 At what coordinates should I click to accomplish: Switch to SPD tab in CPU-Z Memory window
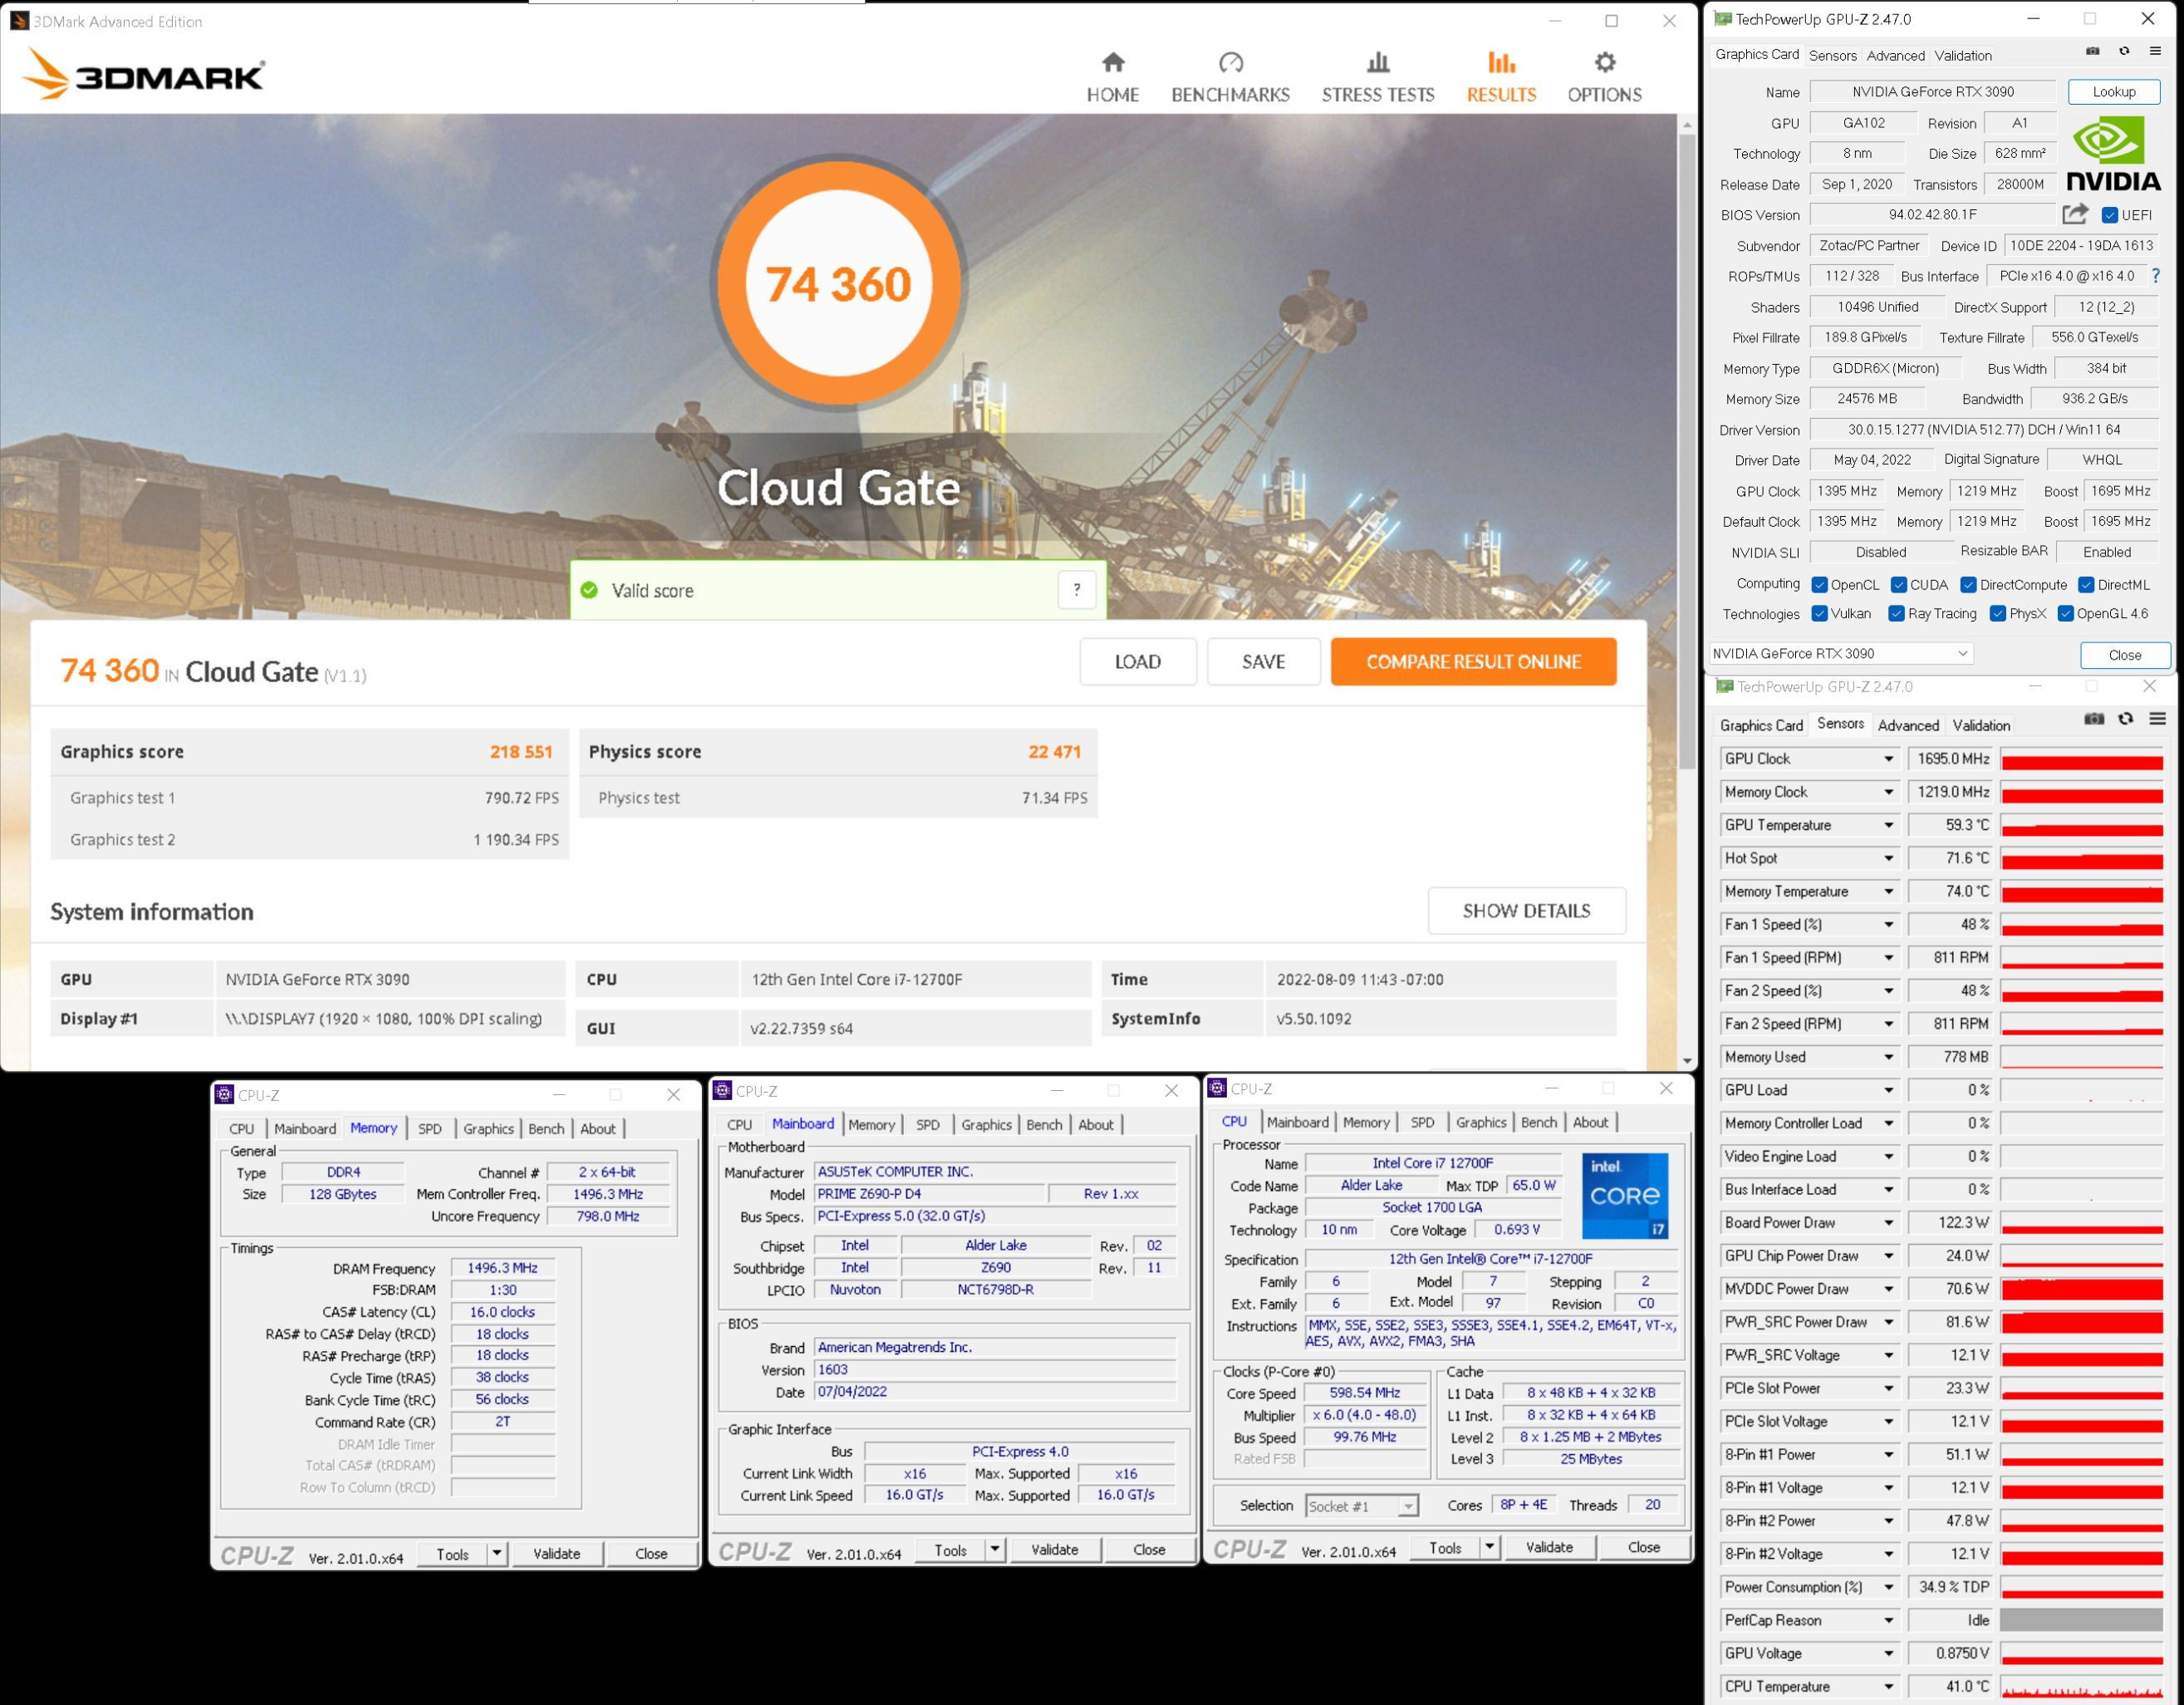(x=430, y=1128)
